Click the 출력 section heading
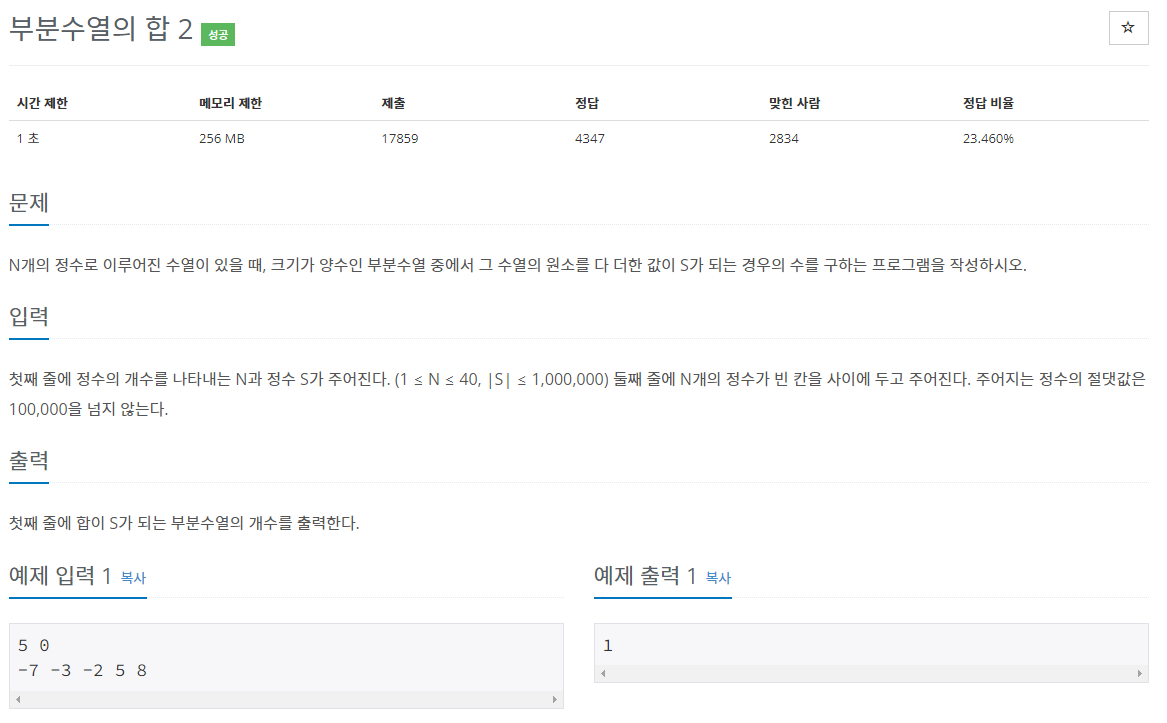The height and width of the screenshot is (723, 1167). pyautogui.click(x=29, y=460)
